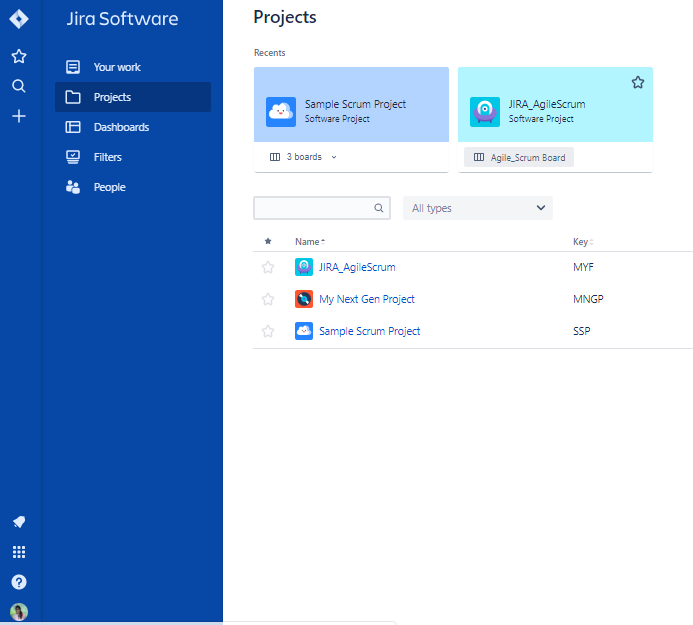
Task: Click the Projects folder icon
Action: pos(73,97)
